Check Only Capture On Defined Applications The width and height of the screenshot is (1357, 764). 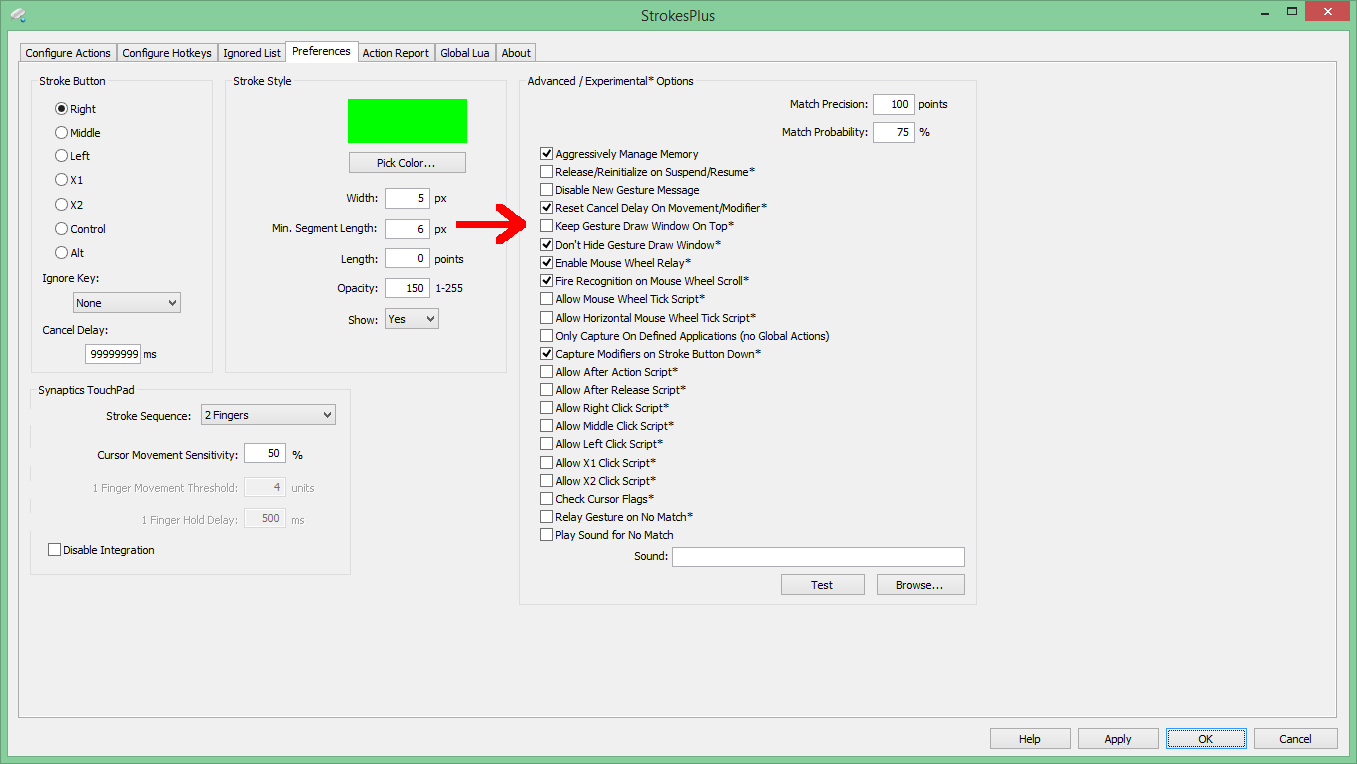pos(547,336)
